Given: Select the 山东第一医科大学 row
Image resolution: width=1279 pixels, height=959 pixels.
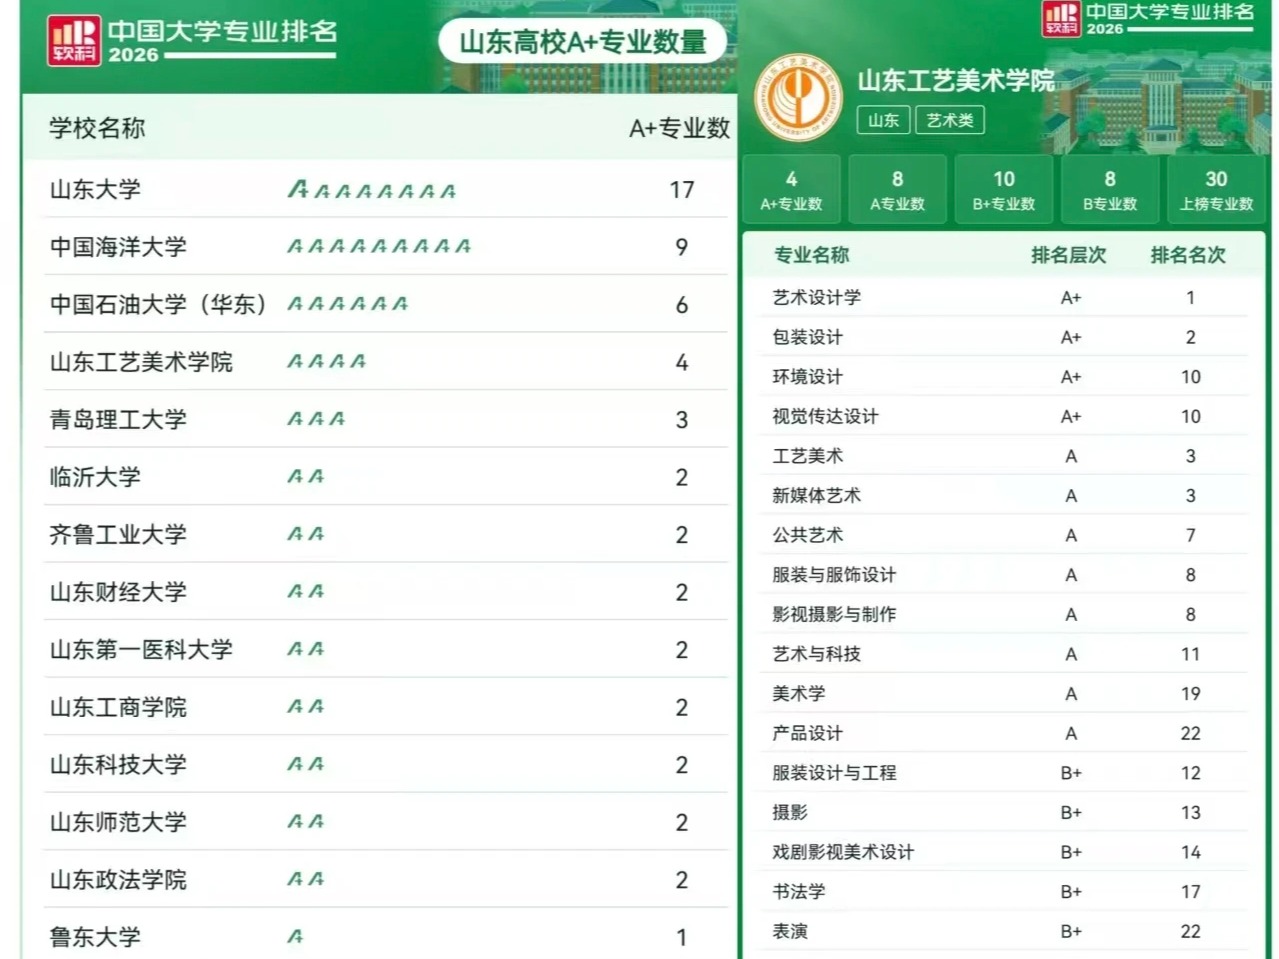Looking at the screenshot, I should (385, 649).
